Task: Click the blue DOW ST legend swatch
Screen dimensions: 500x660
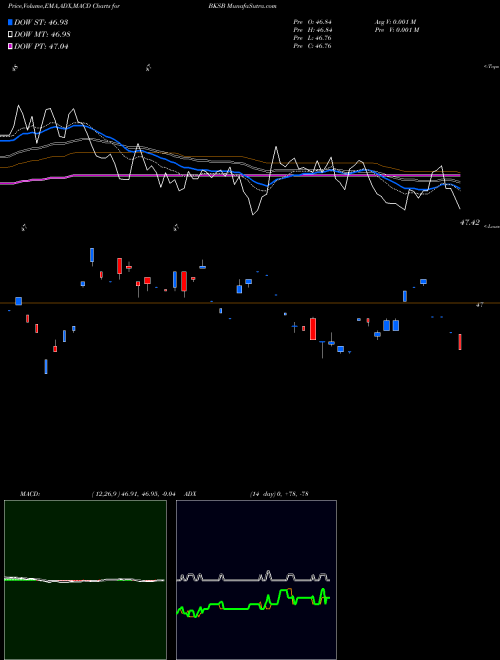Action: [x=11, y=22]
